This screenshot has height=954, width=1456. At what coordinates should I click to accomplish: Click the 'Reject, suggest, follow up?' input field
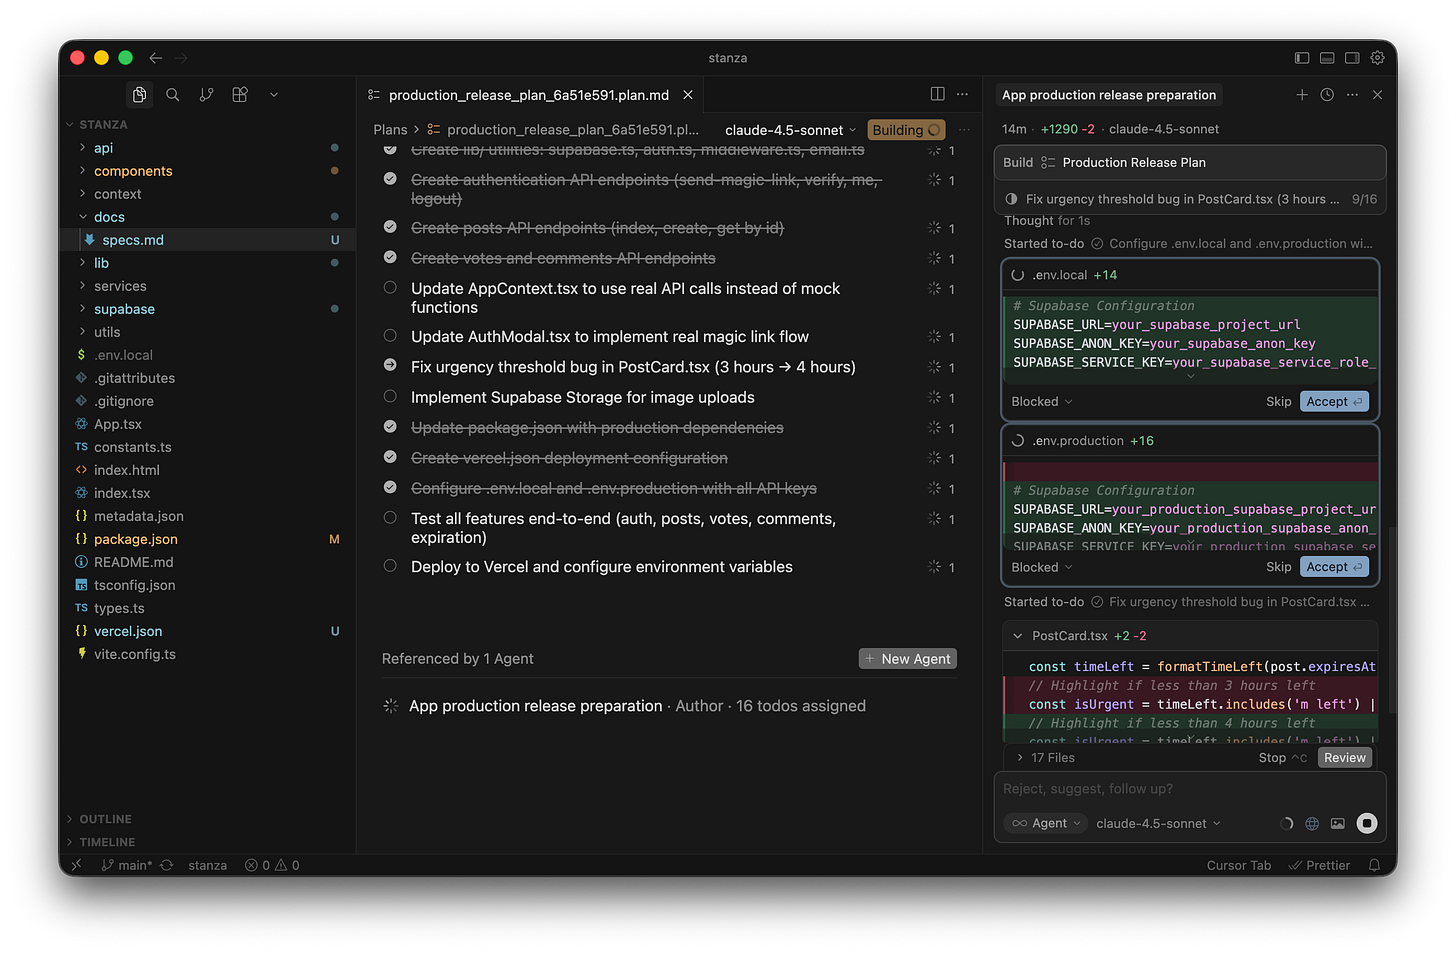click(x=1150, y=788)
